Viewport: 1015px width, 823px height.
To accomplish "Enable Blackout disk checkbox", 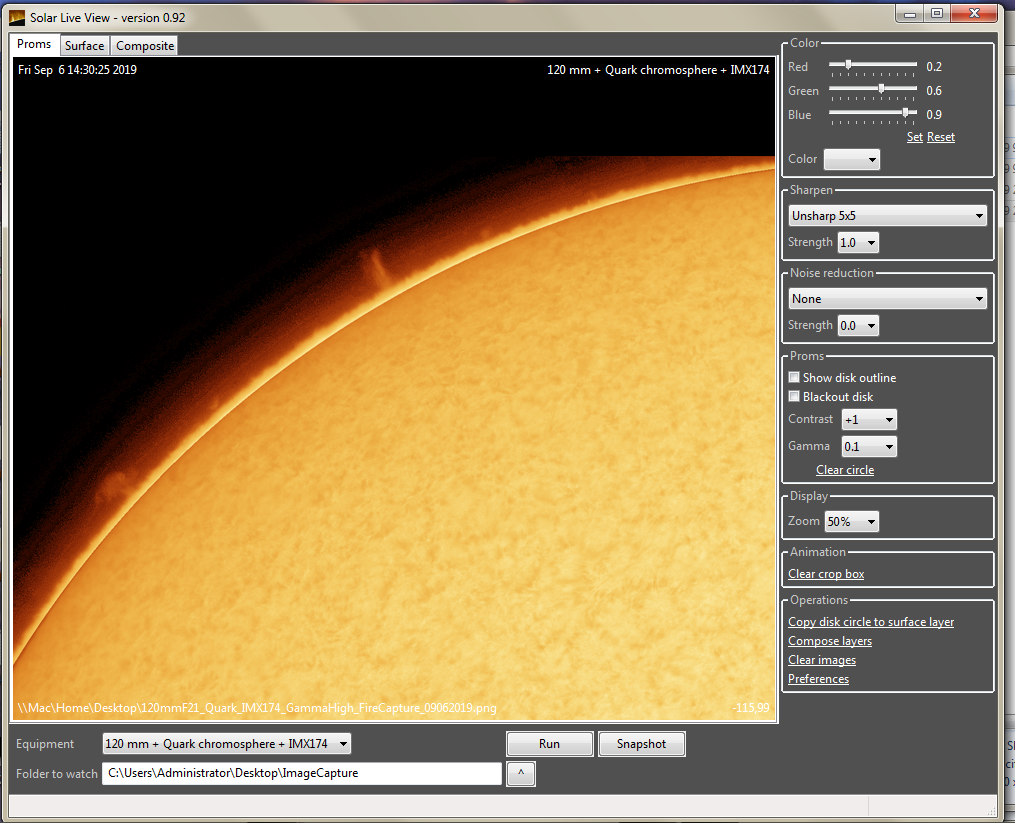I will tap(794, 396).
